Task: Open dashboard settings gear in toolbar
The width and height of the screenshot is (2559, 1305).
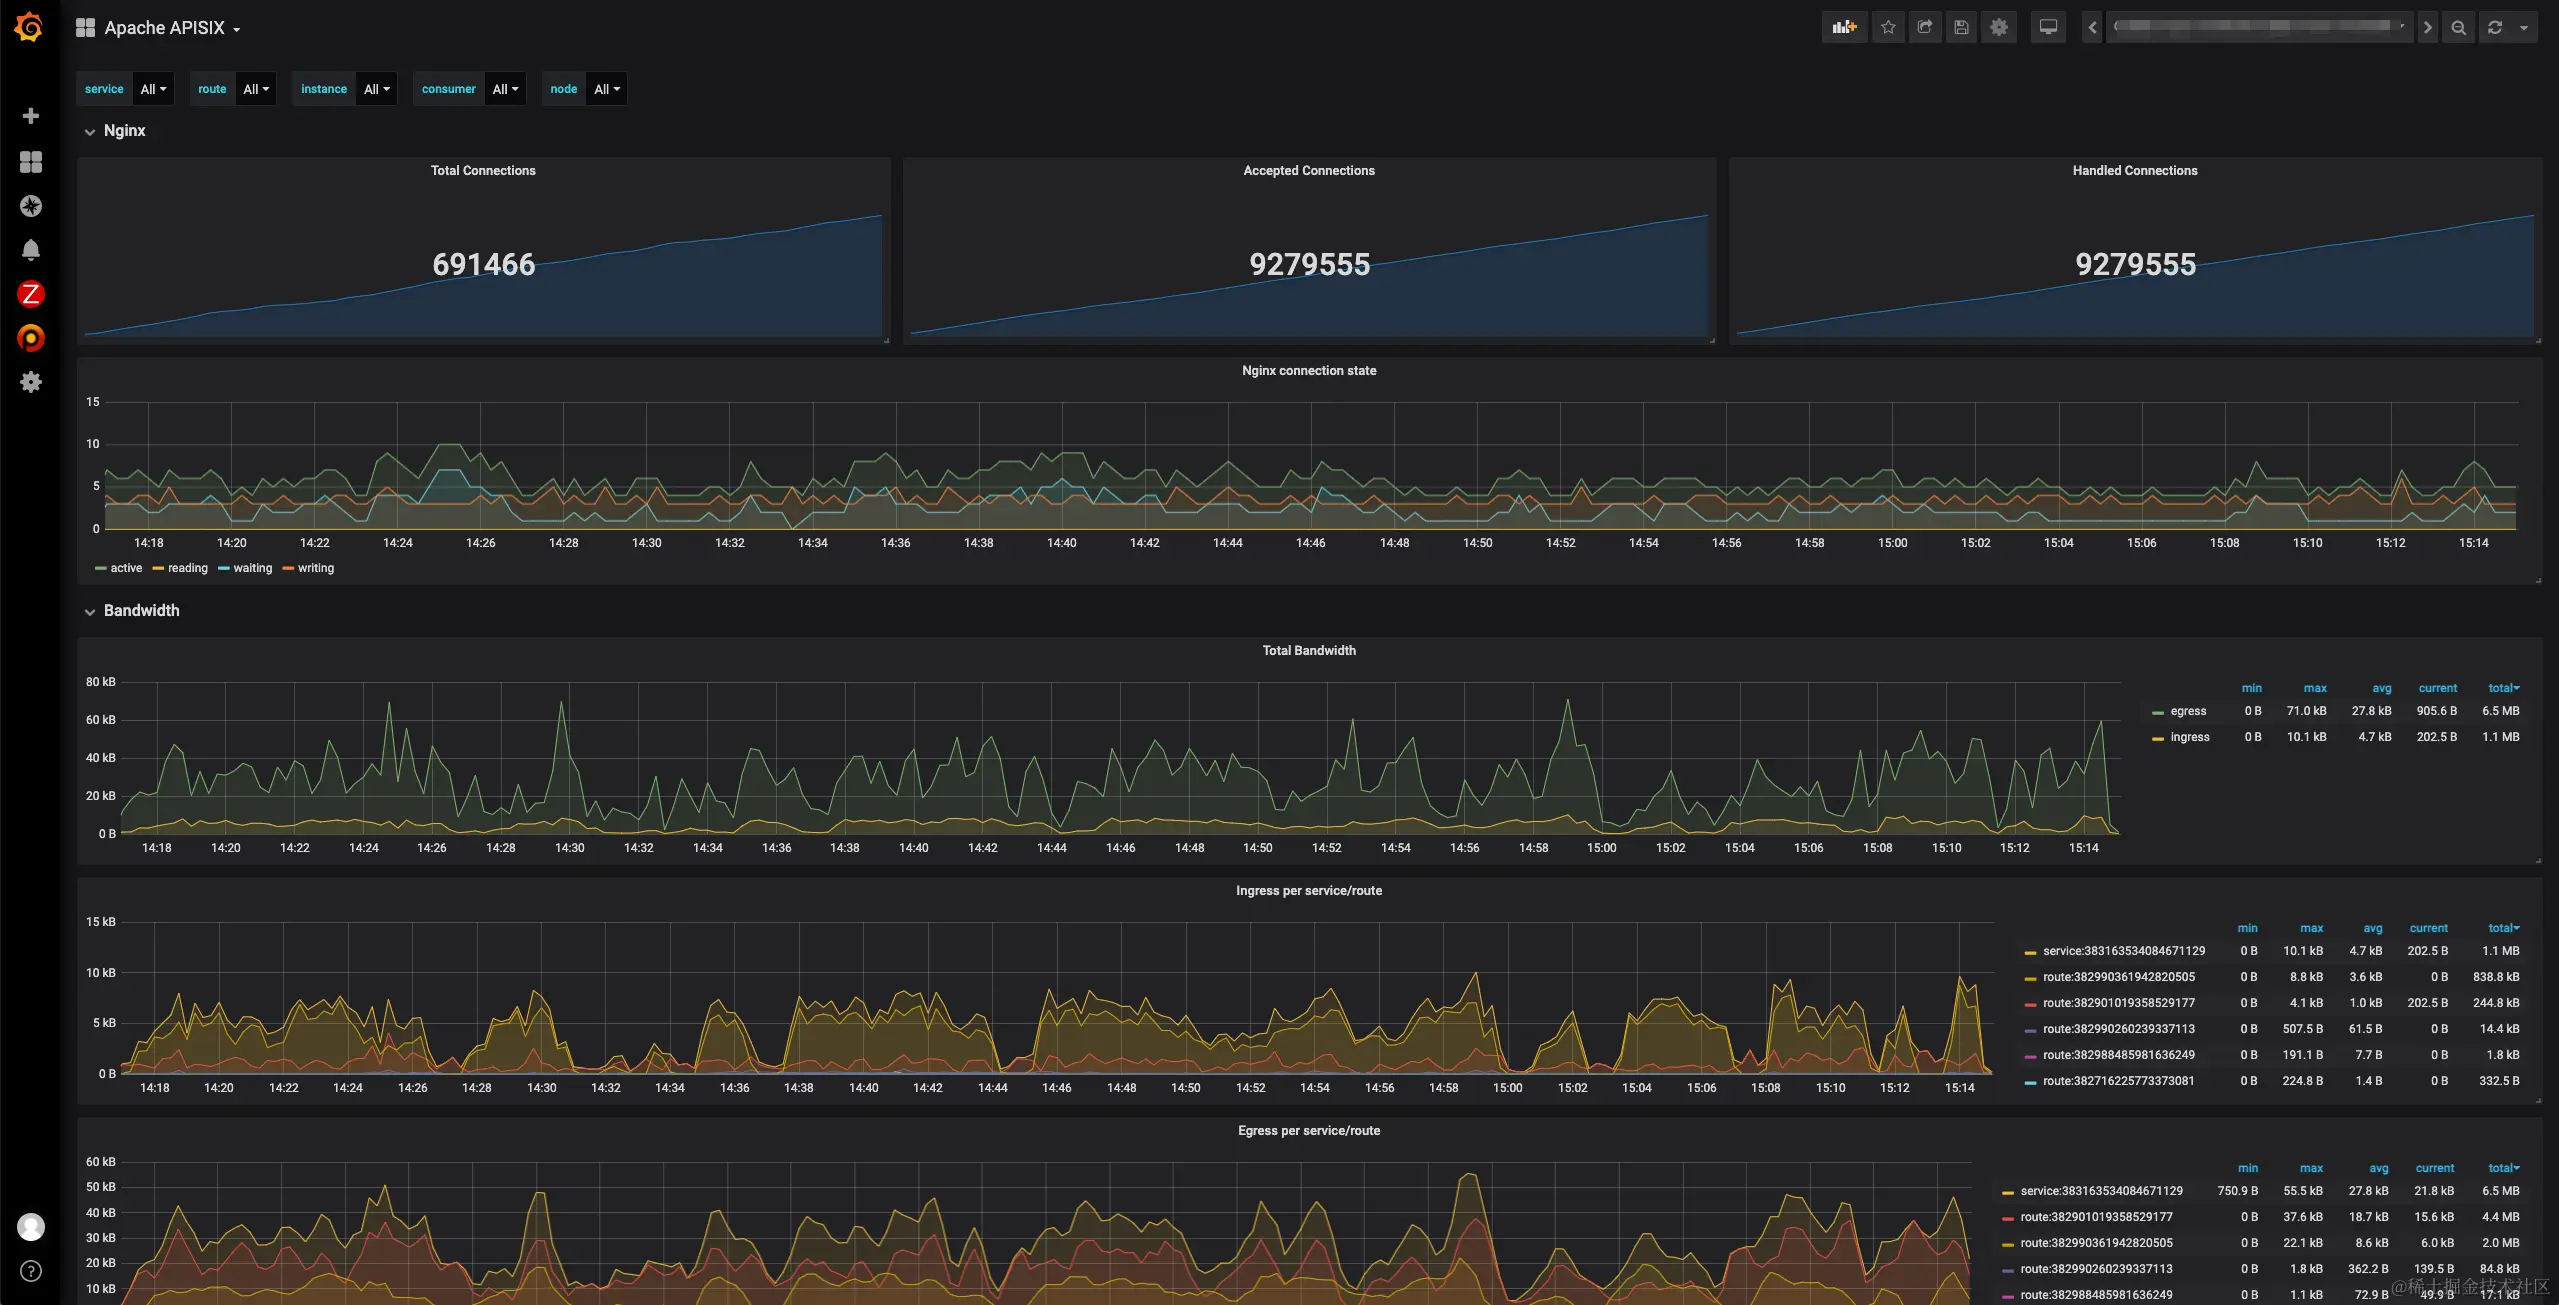Action: click(1999, 28)
